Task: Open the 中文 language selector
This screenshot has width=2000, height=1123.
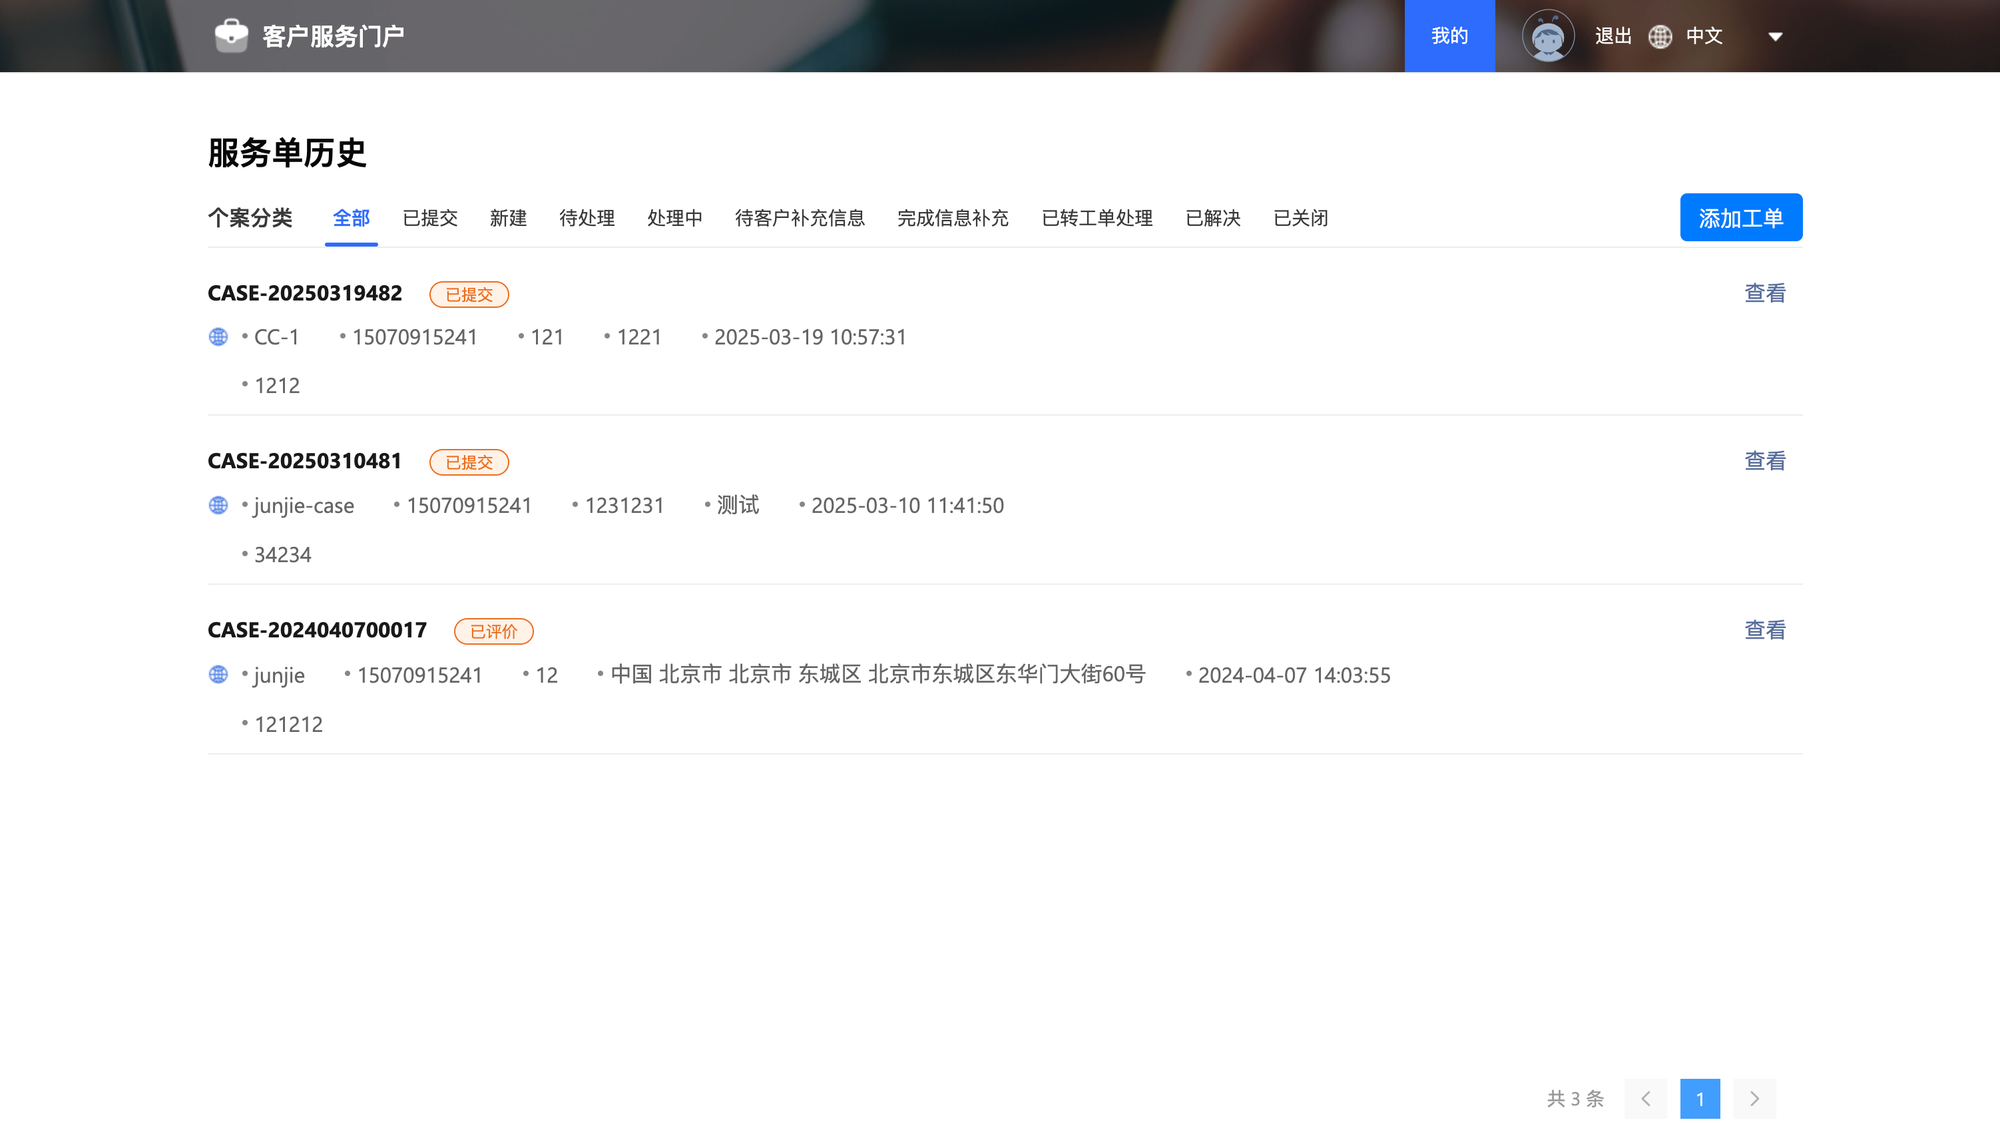Action: pyautogui.click(x=1704, y=37)
